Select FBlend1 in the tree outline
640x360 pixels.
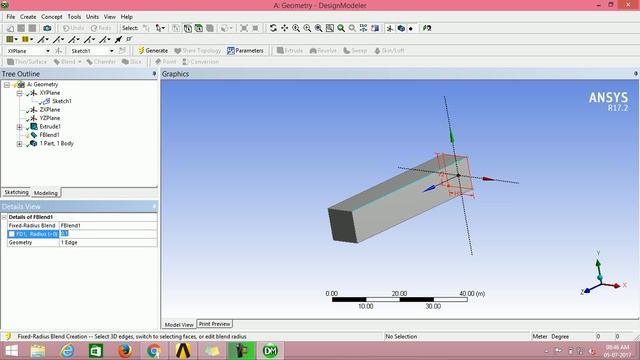(x=49, y=135)
